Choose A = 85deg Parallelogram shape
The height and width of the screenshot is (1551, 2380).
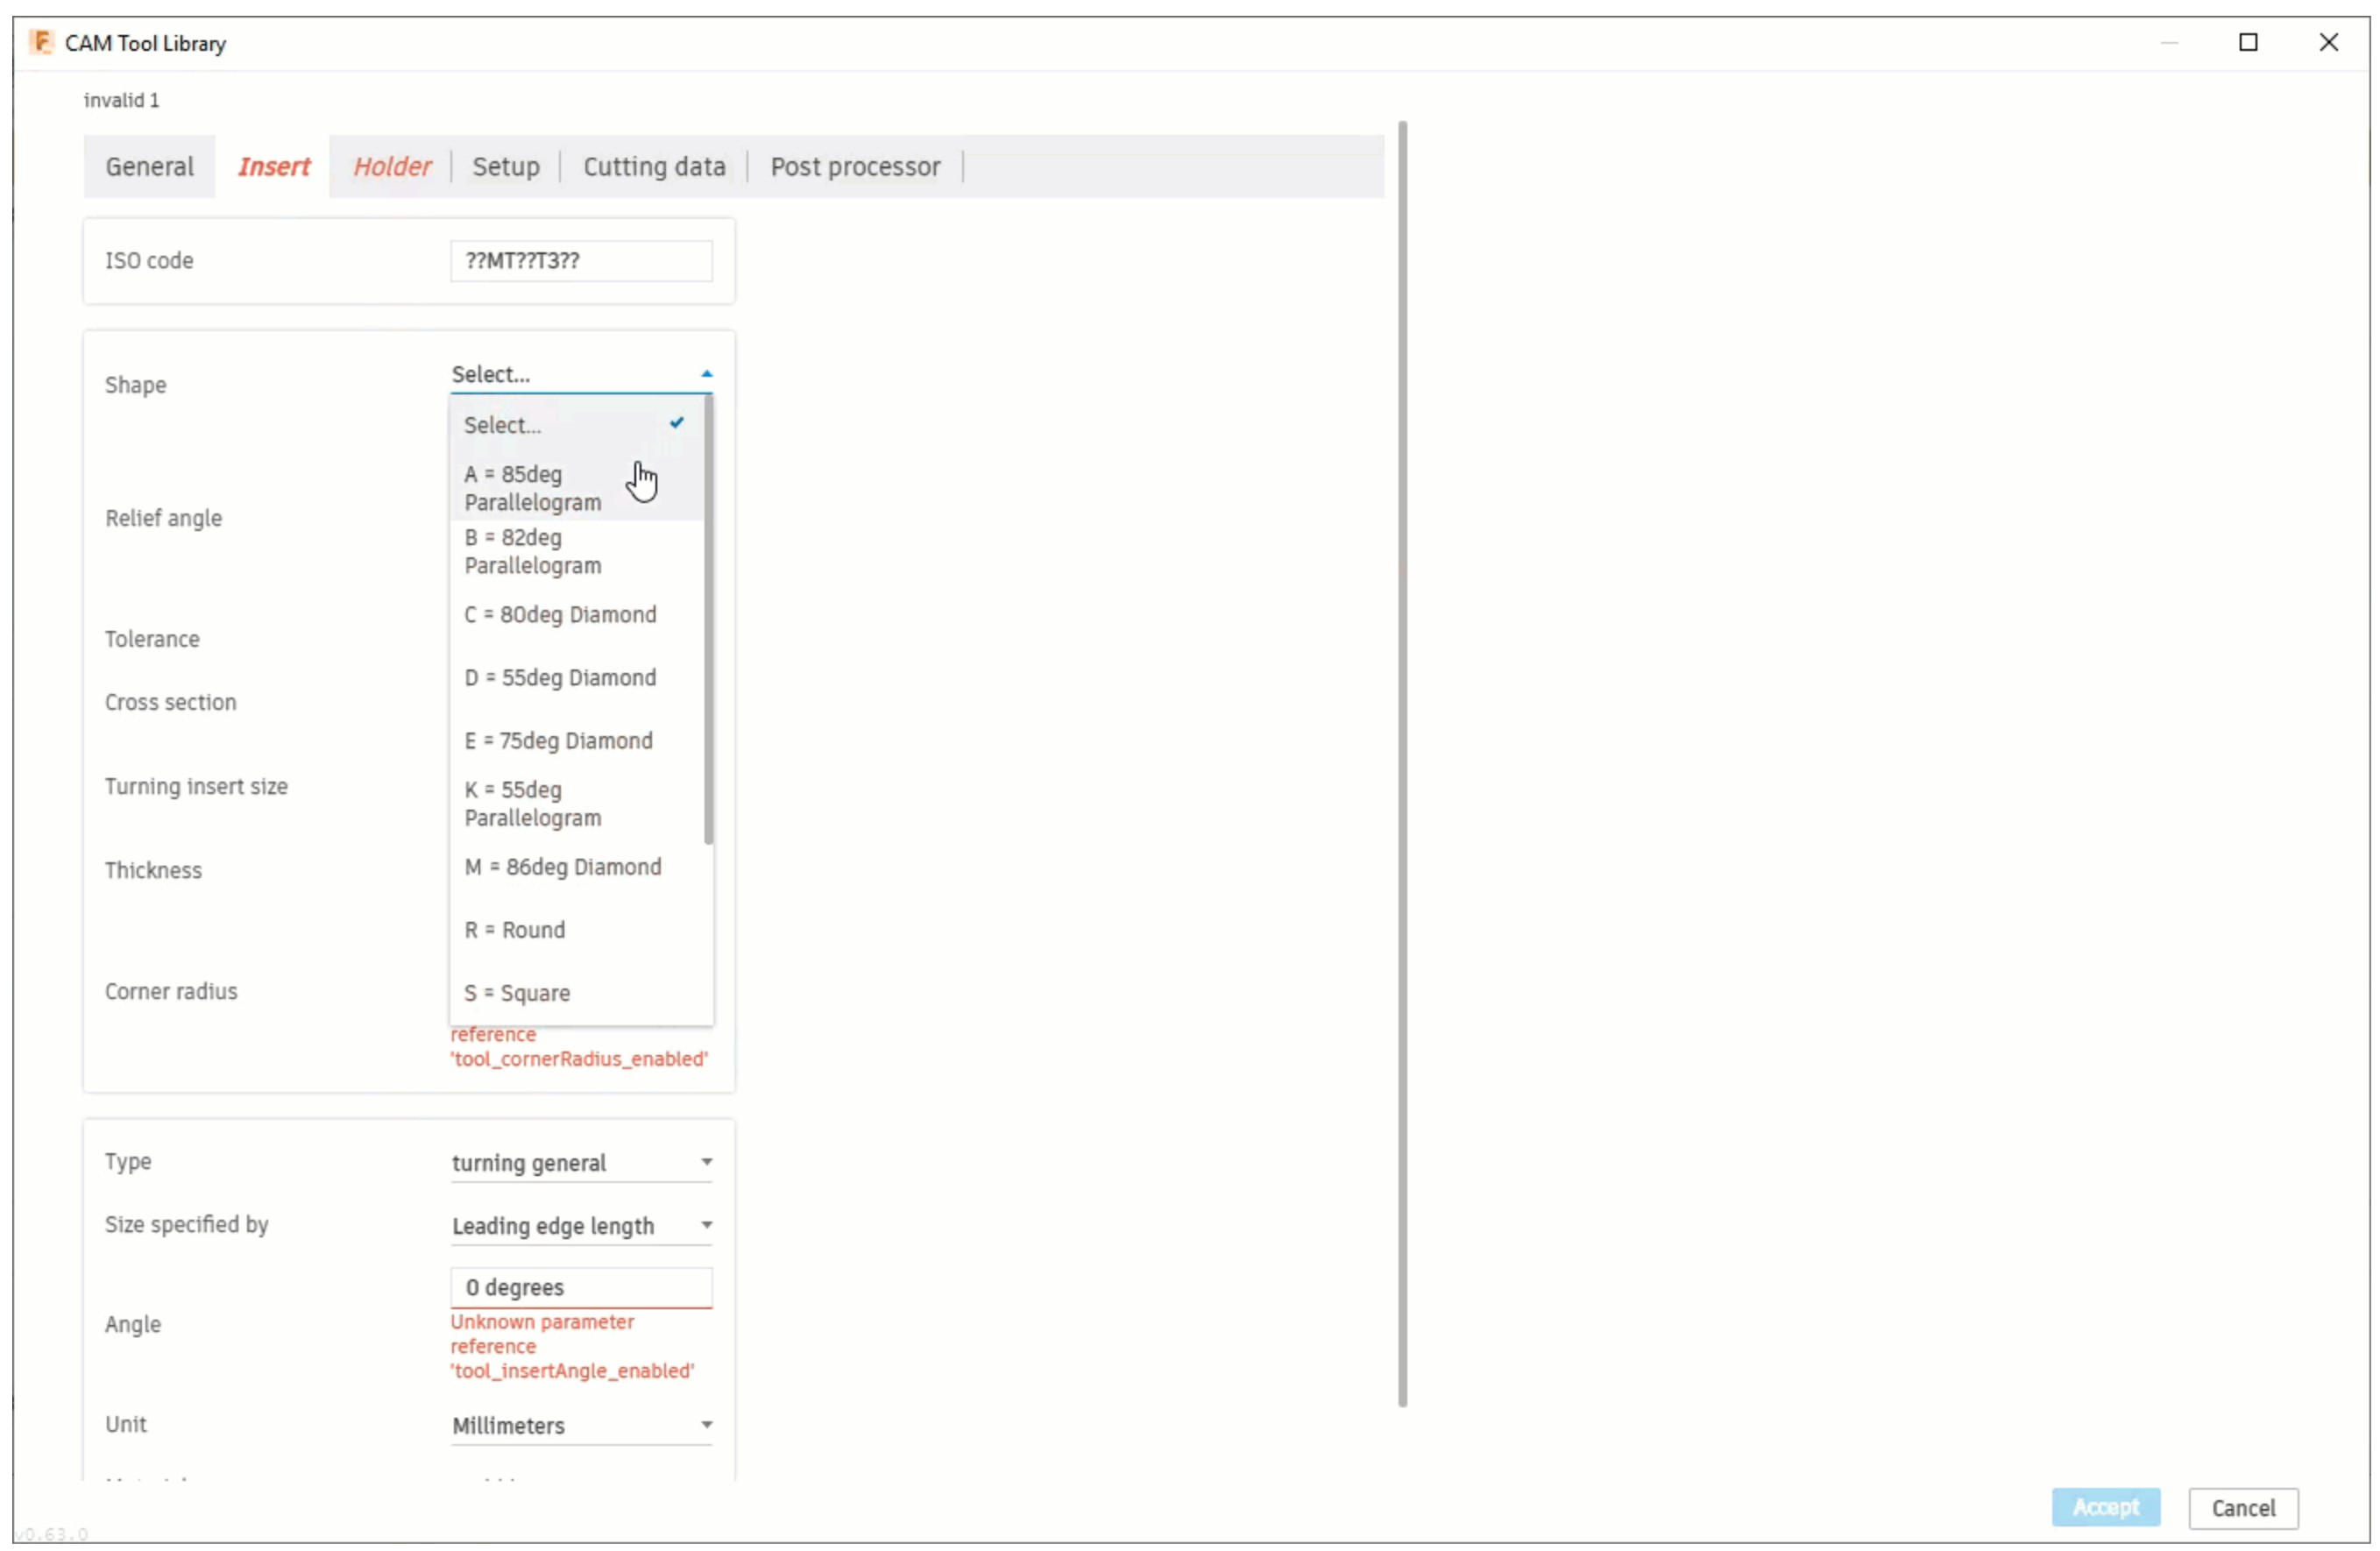(532, 488)
